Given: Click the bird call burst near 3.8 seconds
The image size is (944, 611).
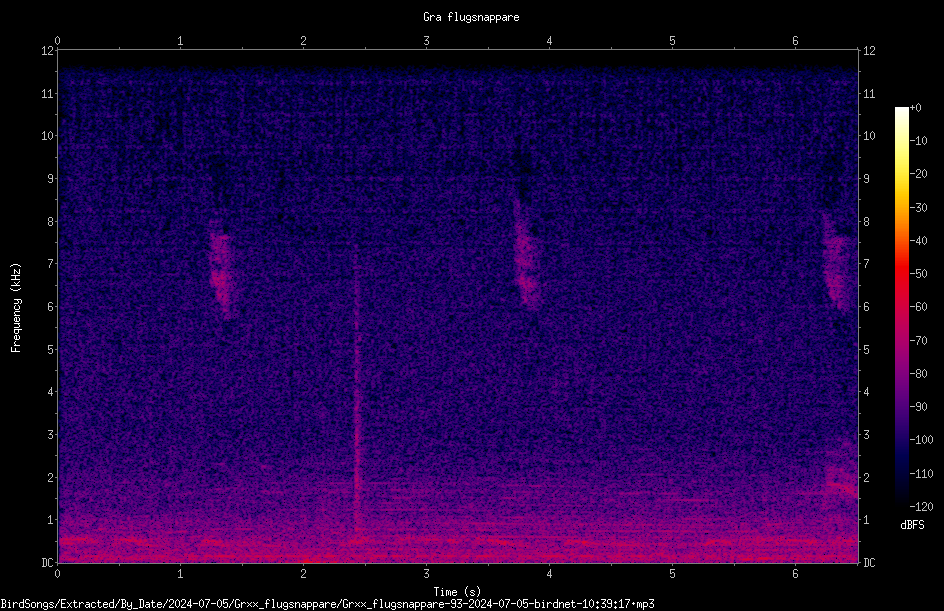Looking at the screenshot, I should click(526, 256).
